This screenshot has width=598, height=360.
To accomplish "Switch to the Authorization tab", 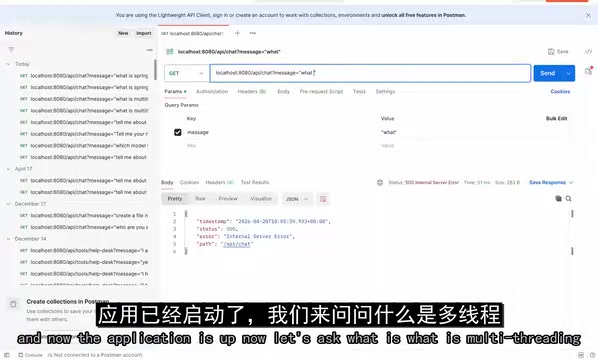I will (x=212, y=92).
